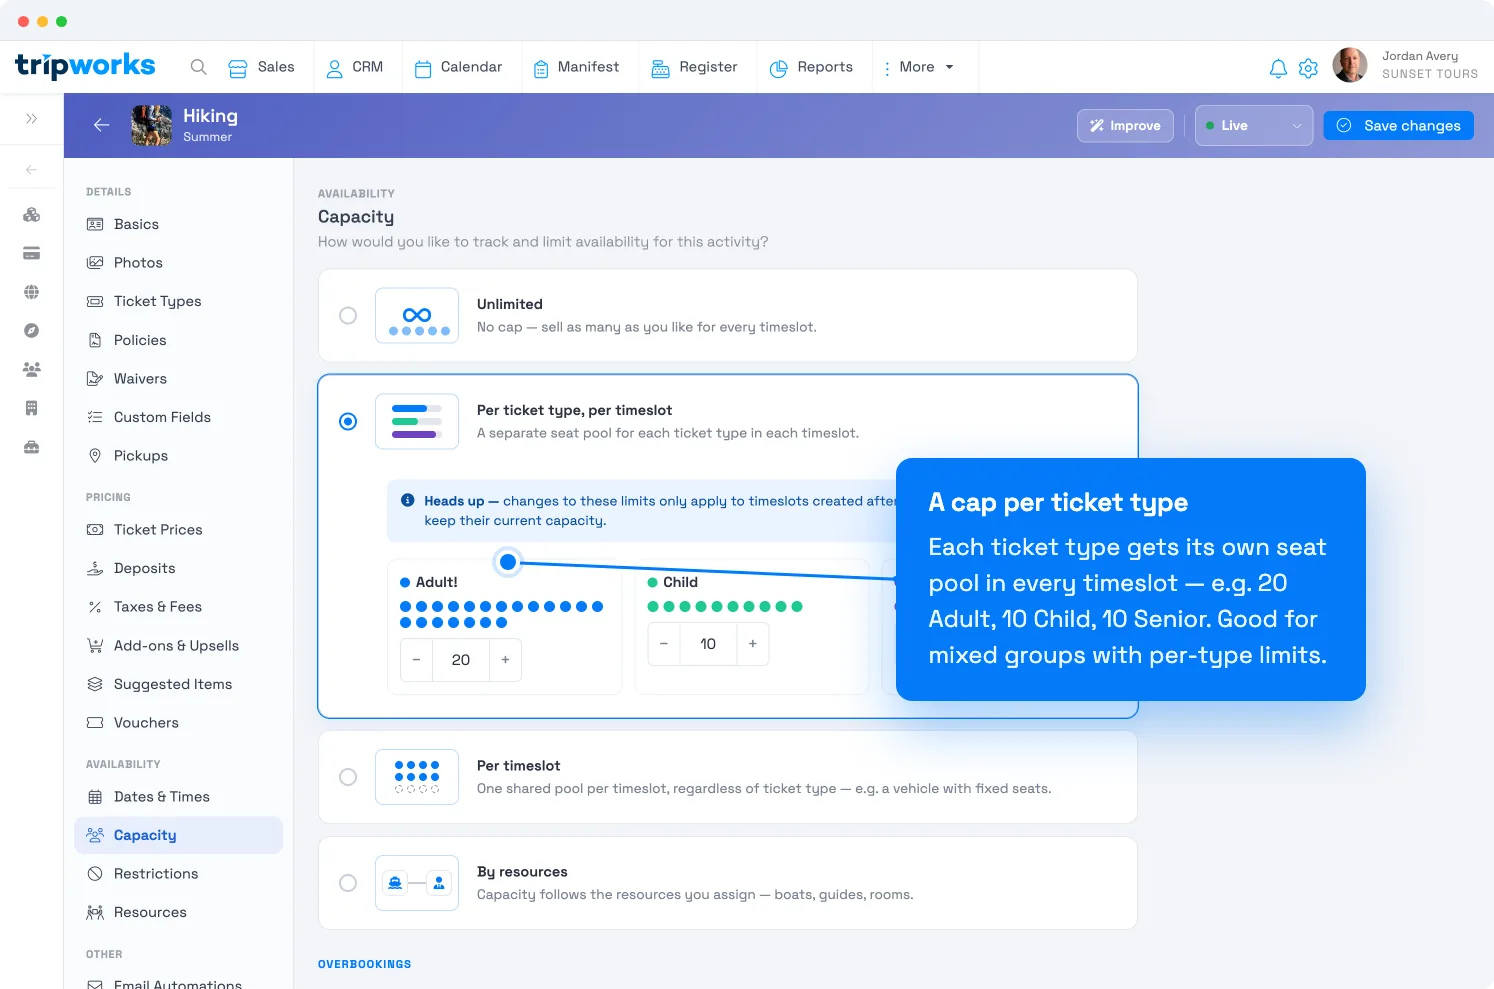Open the cubes icon in left rail
The height and width of the screenshot is (989, 1494).
coord(32,214)
